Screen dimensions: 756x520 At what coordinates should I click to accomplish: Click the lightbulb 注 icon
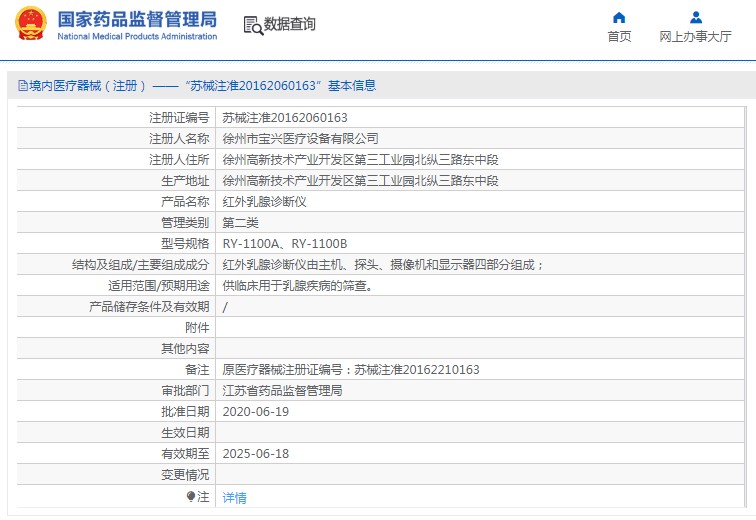coord(191,496)
